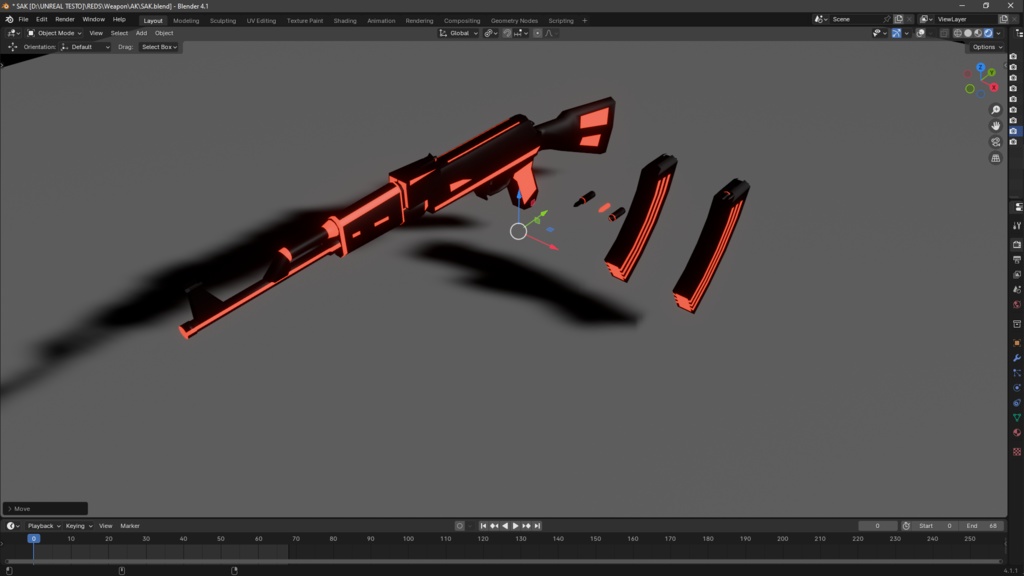Open the Object Mode dropdown
1024x576 pixels.
click(x=54, y=33)
